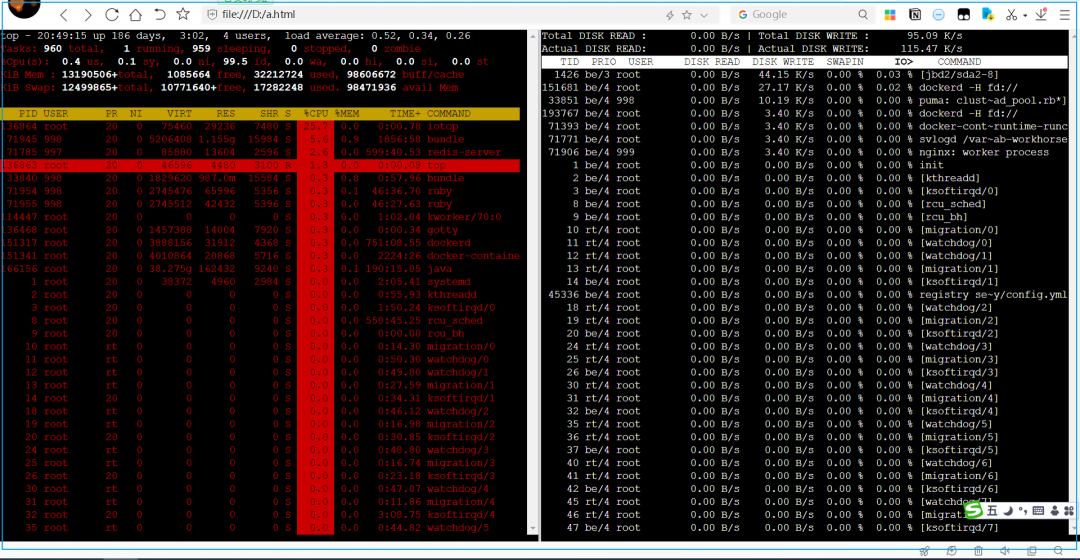1080x560 pixels.
Task: Click the black rounded extension icon
Action: tap(964, 14)
